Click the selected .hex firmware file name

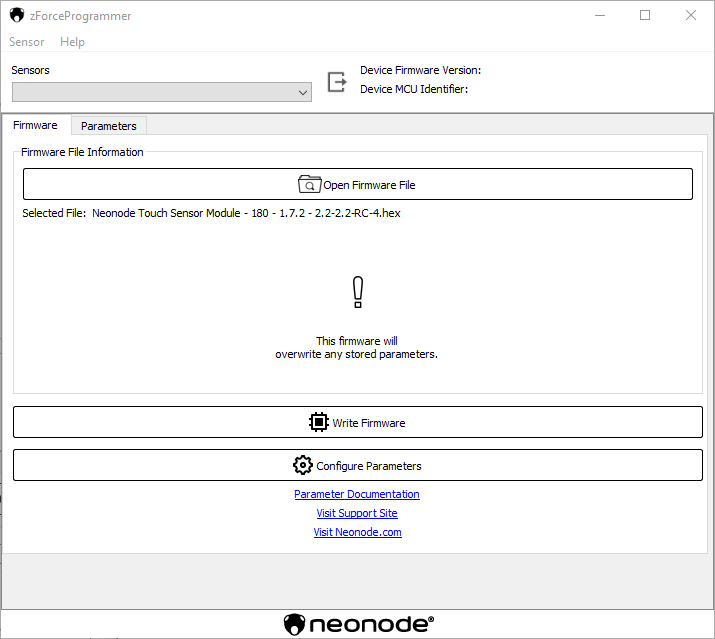point(246,213)
